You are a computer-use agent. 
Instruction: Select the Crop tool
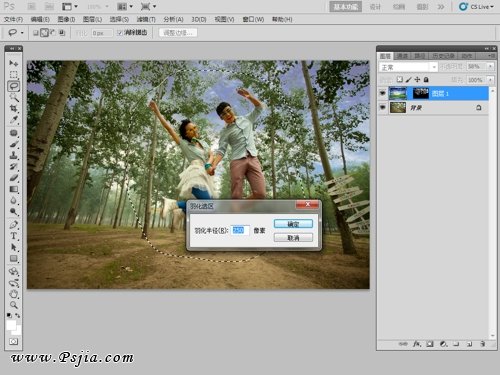(x=14, y=108)
